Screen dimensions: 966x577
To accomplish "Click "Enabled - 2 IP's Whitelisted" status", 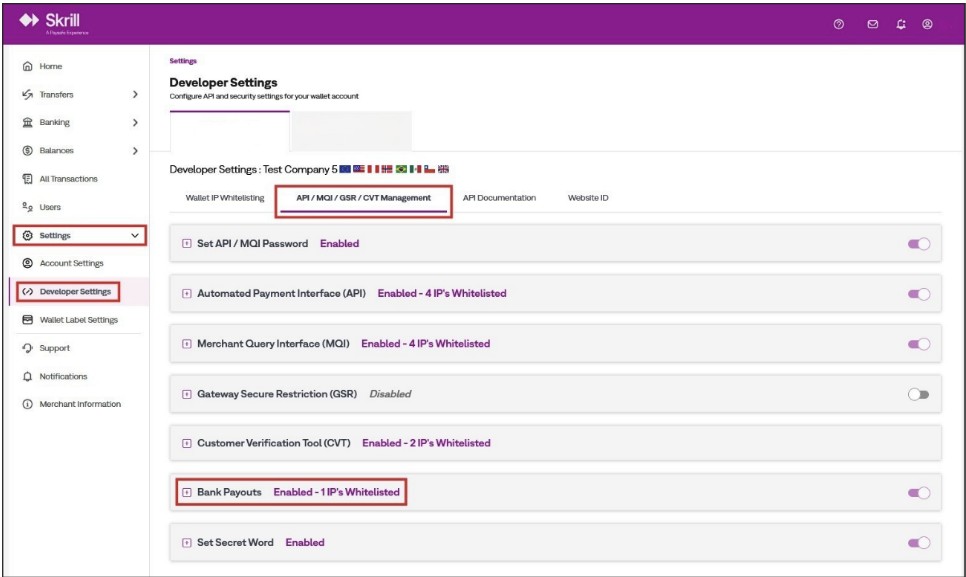I will tap(426, 443).
